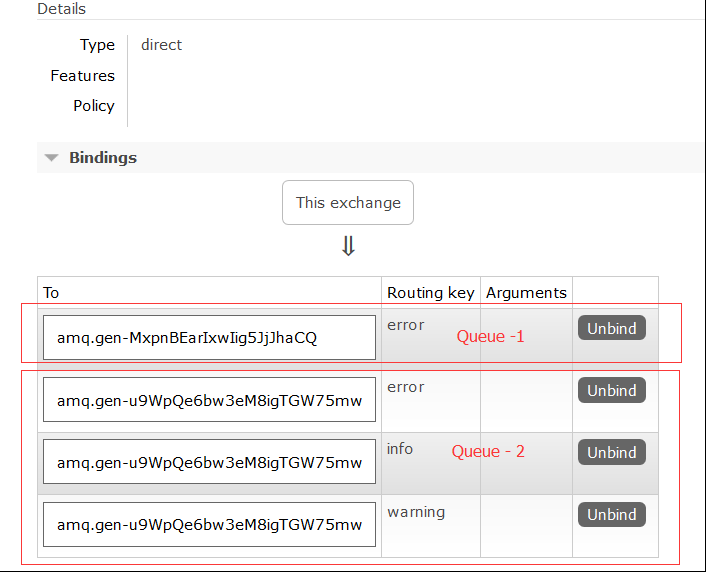Click the Features label

coord(82,76)
